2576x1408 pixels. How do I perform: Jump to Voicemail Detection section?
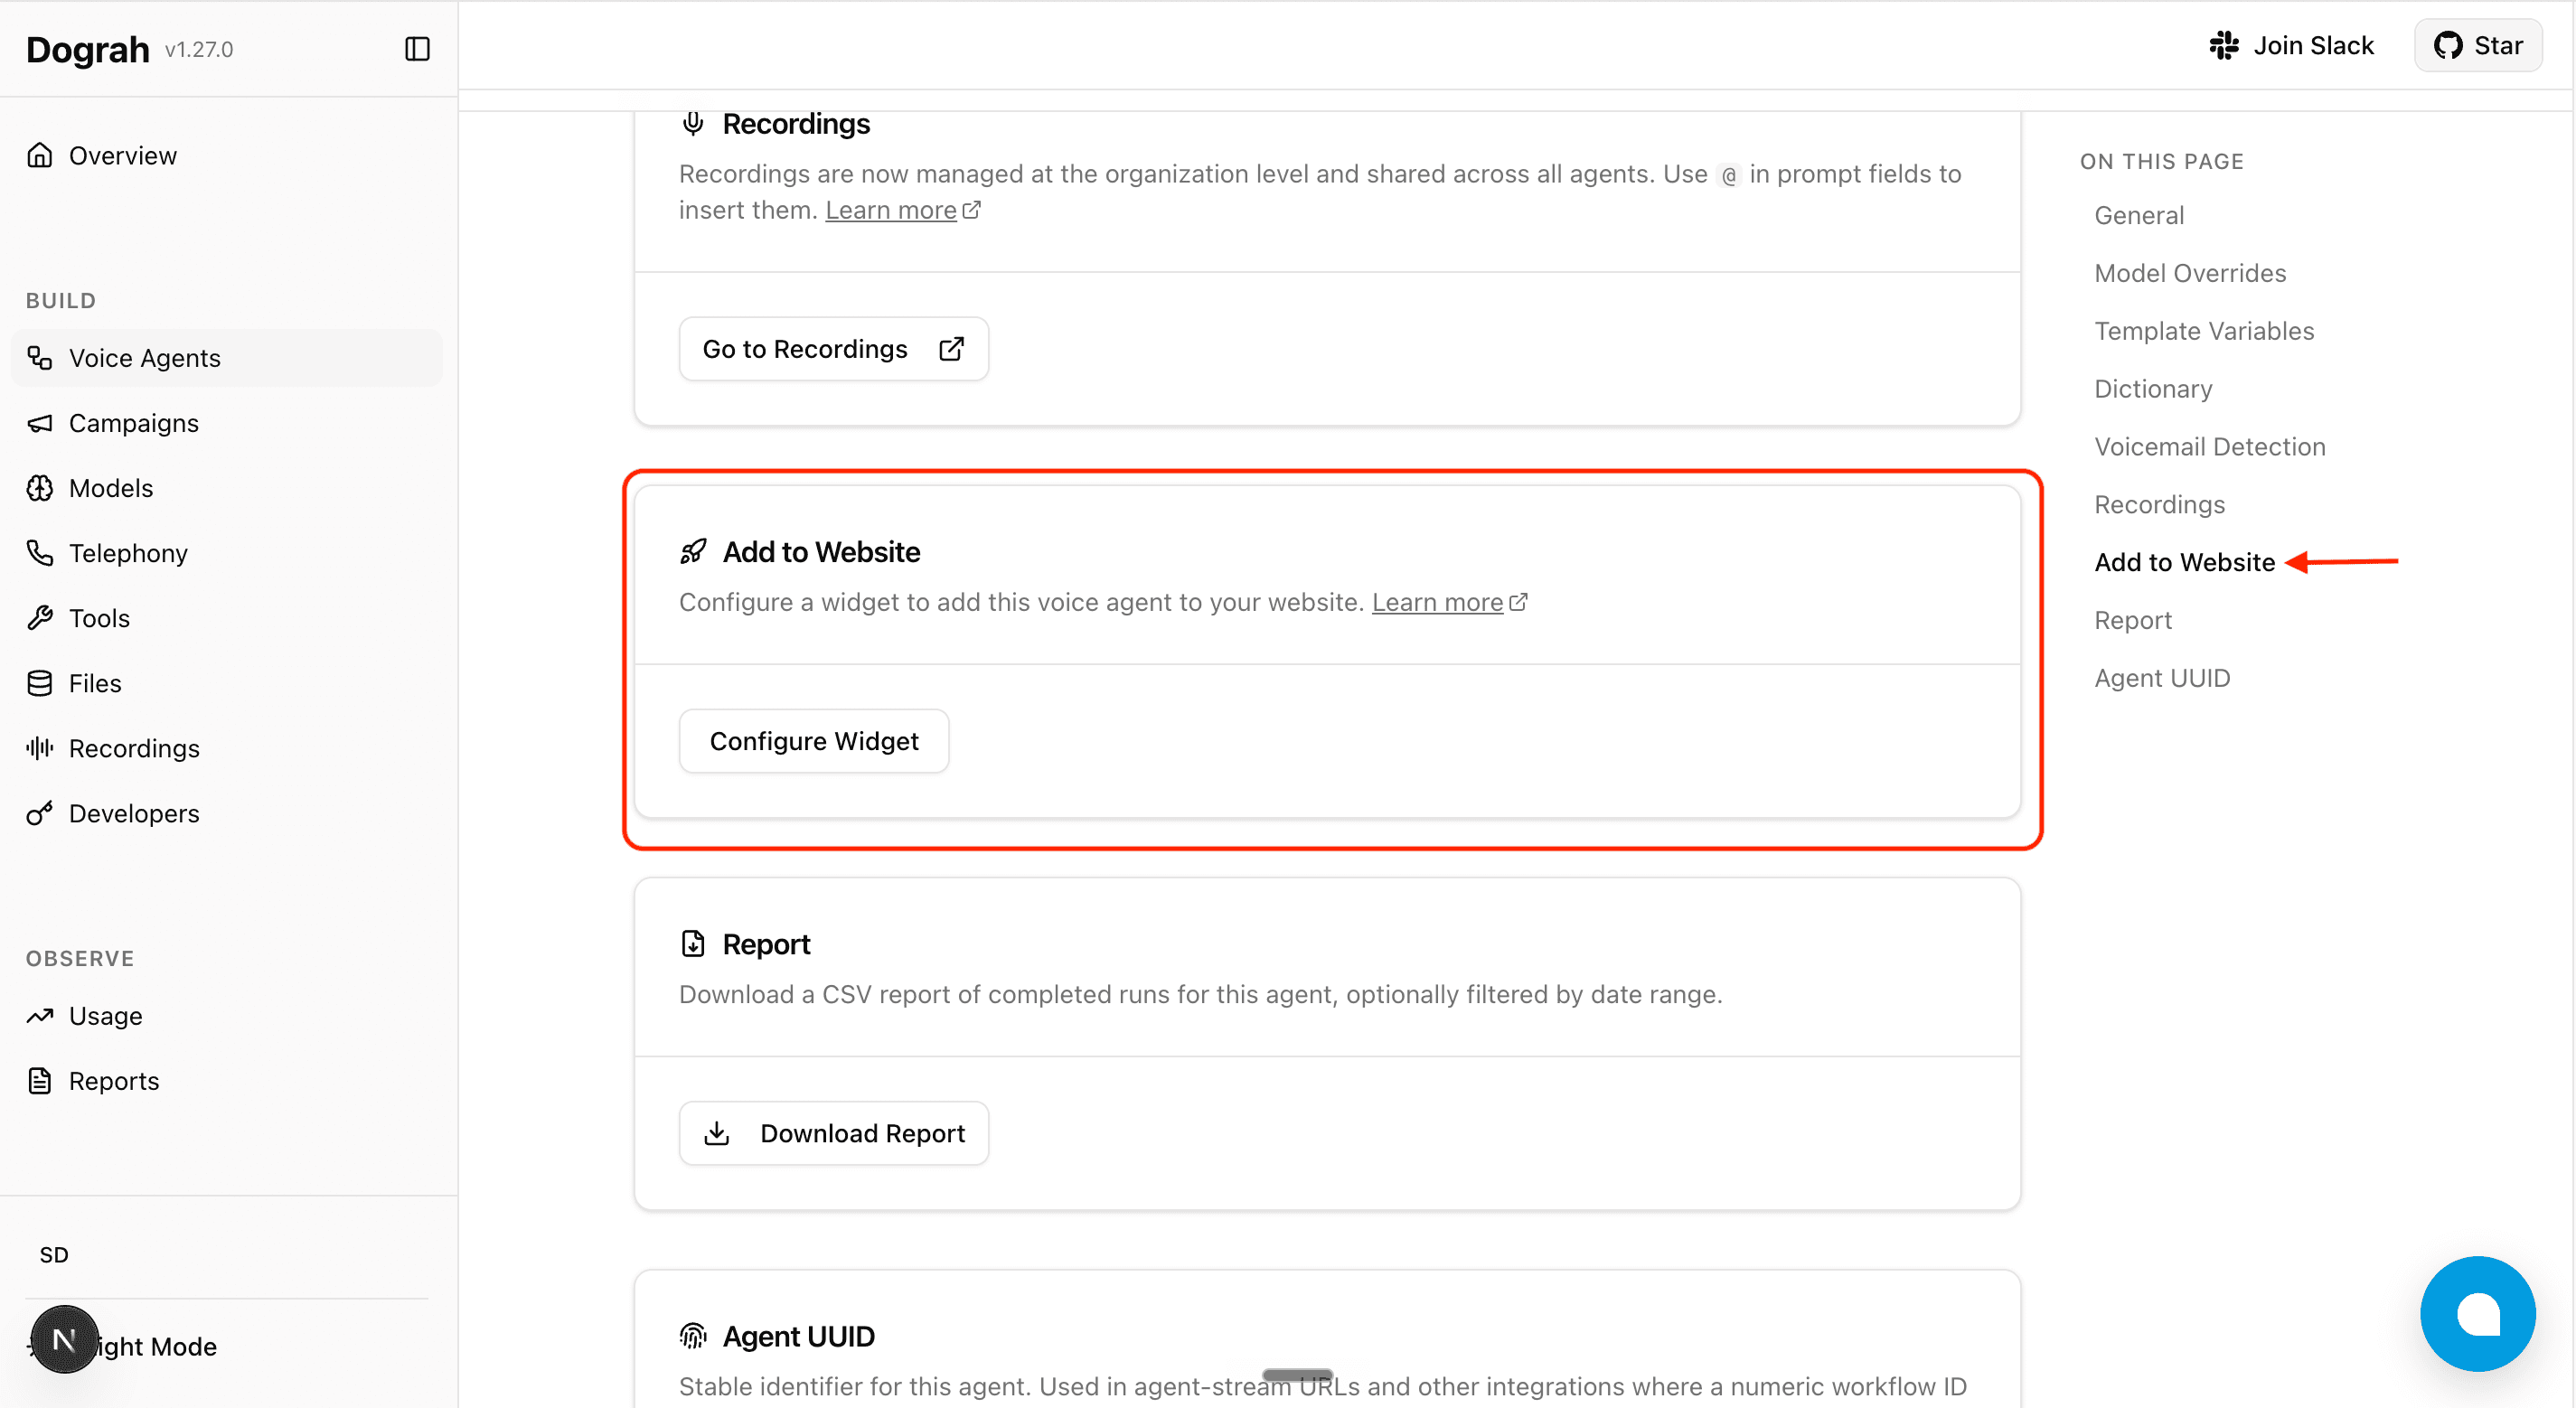[x=2210, y=446]
